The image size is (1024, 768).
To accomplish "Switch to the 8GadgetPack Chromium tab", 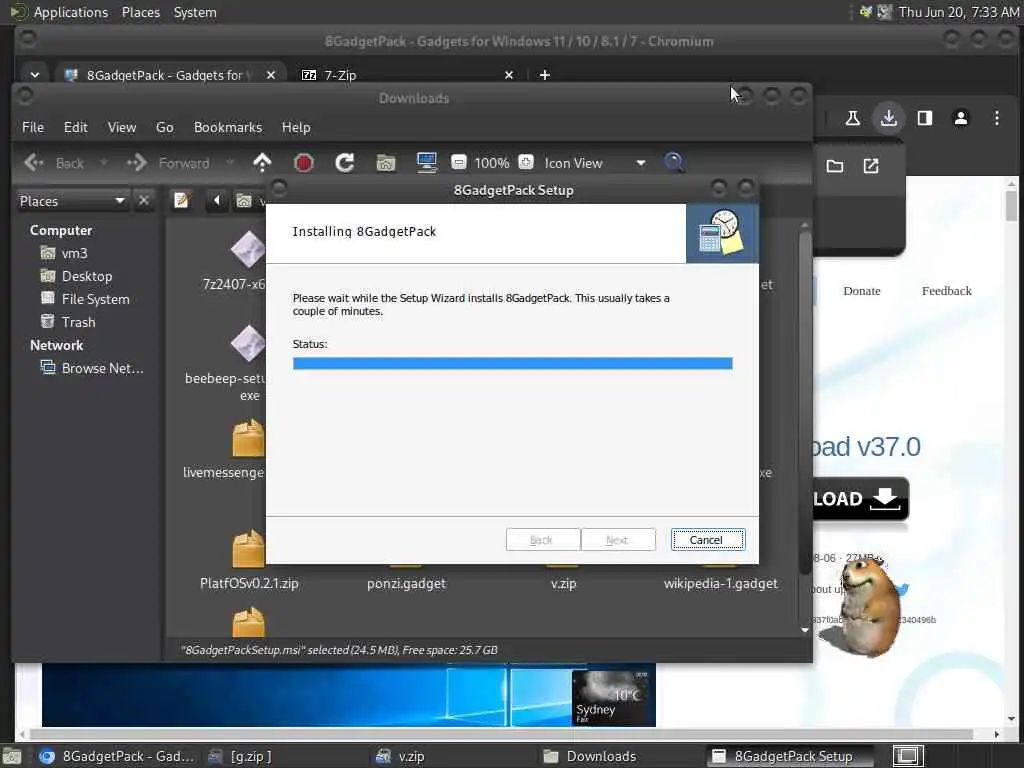I will (x=163, y=75).
